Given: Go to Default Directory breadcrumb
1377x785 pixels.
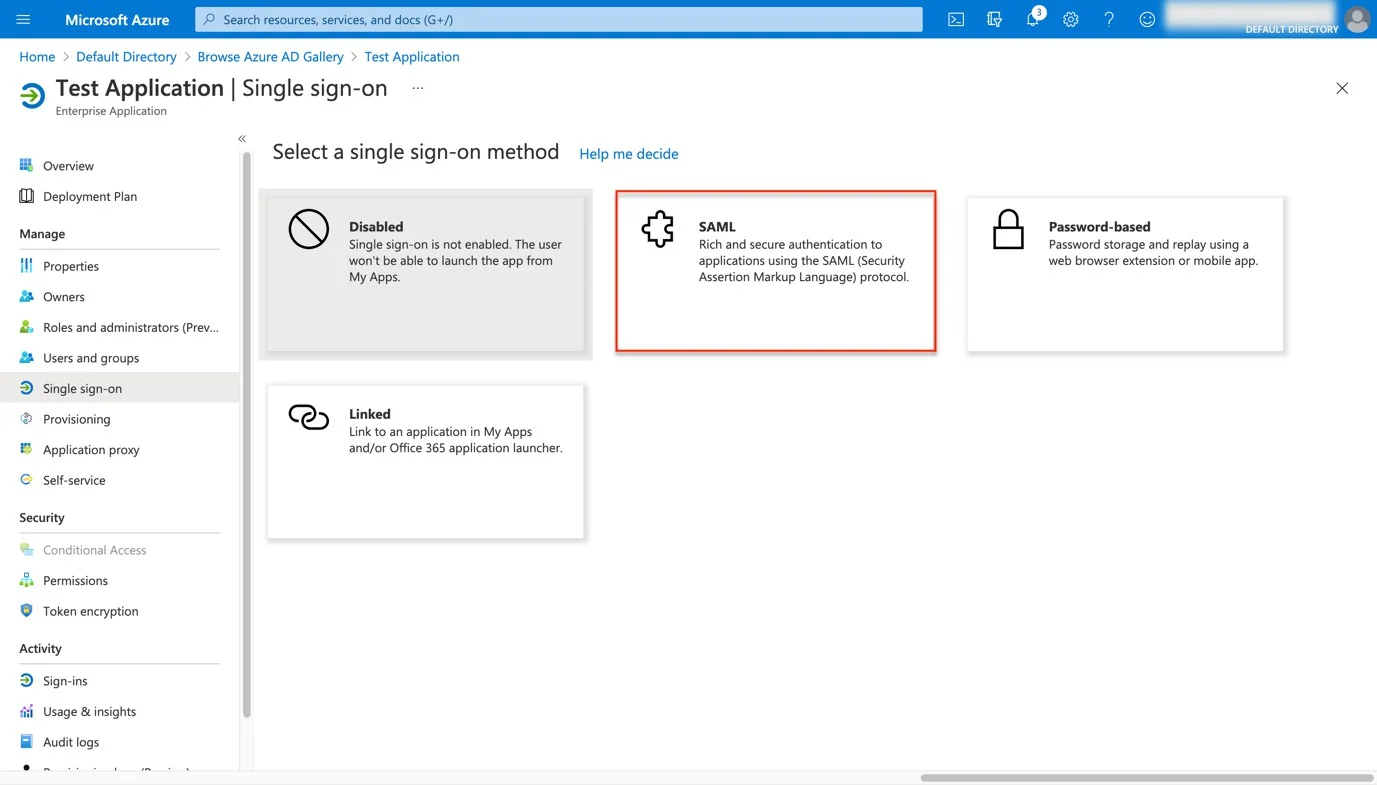Looking at the screenshot, I should tap(126, 57).
